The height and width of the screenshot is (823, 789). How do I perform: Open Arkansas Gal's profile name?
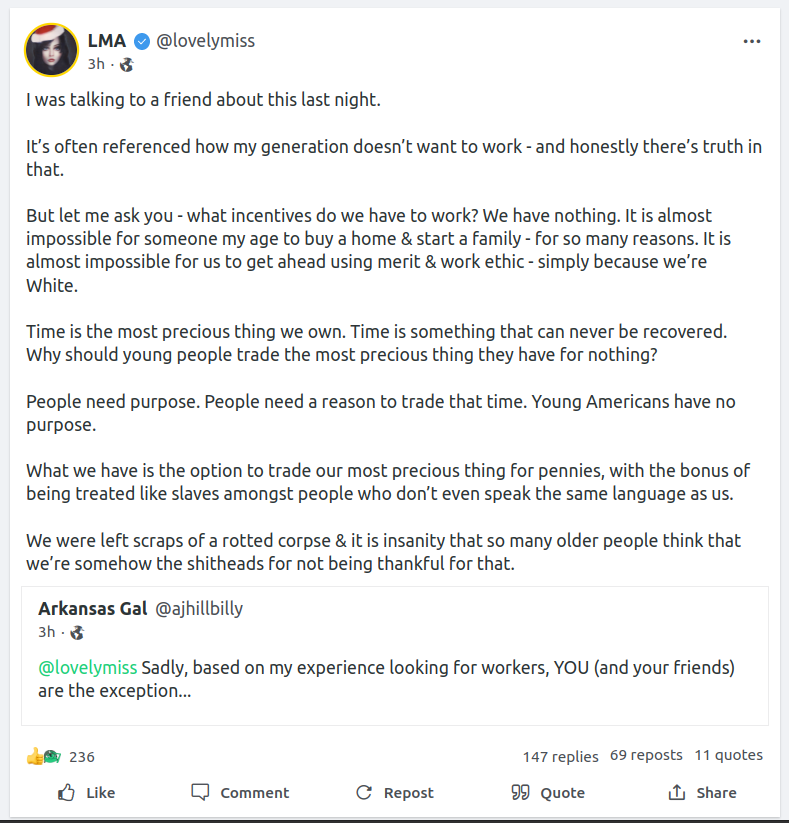[x=92, y=609]
